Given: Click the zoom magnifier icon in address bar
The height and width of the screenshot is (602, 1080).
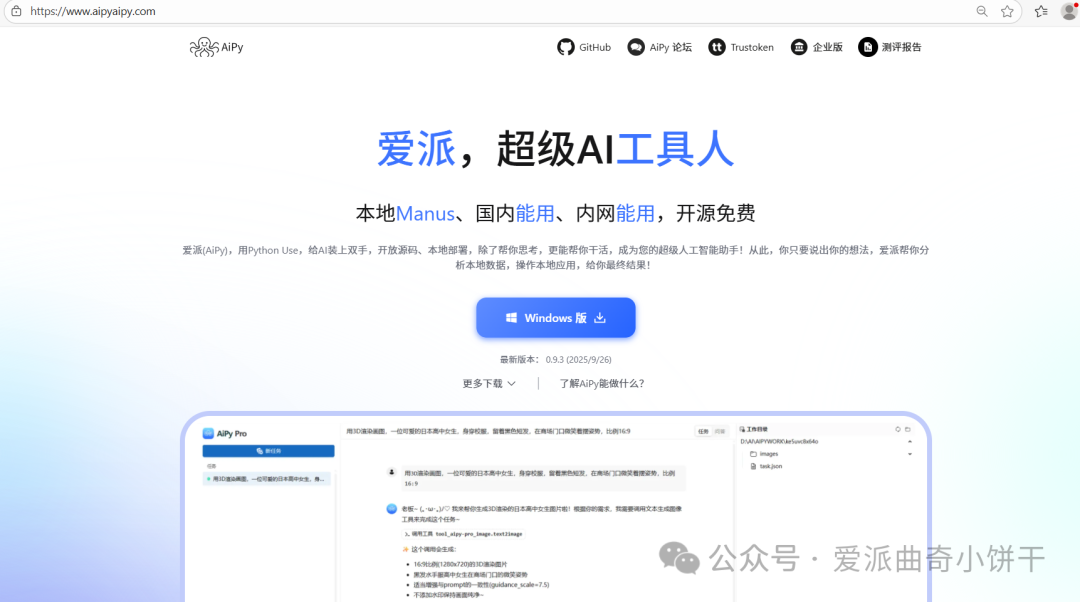Looking at the screenshot, I should point(982,11).
